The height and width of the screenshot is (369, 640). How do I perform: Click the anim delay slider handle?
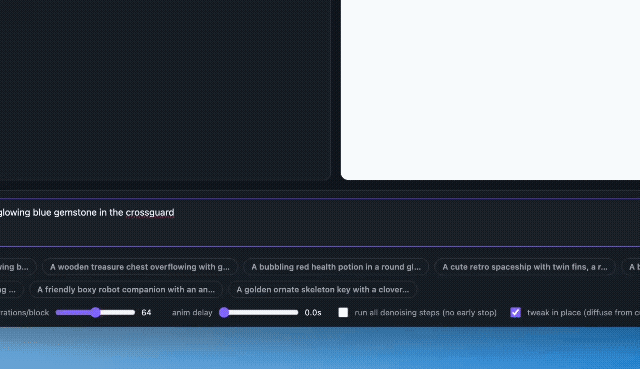point(224,313)
